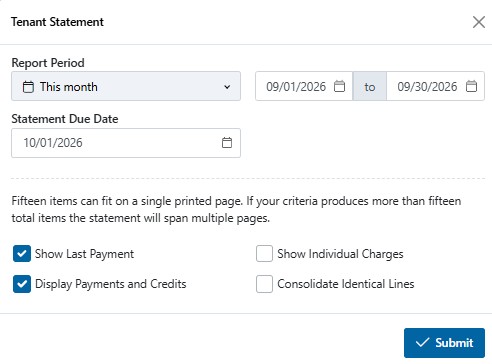Submit the tenant statement
Viewport: 492px width, 364px height.
(x=444, y=343)
